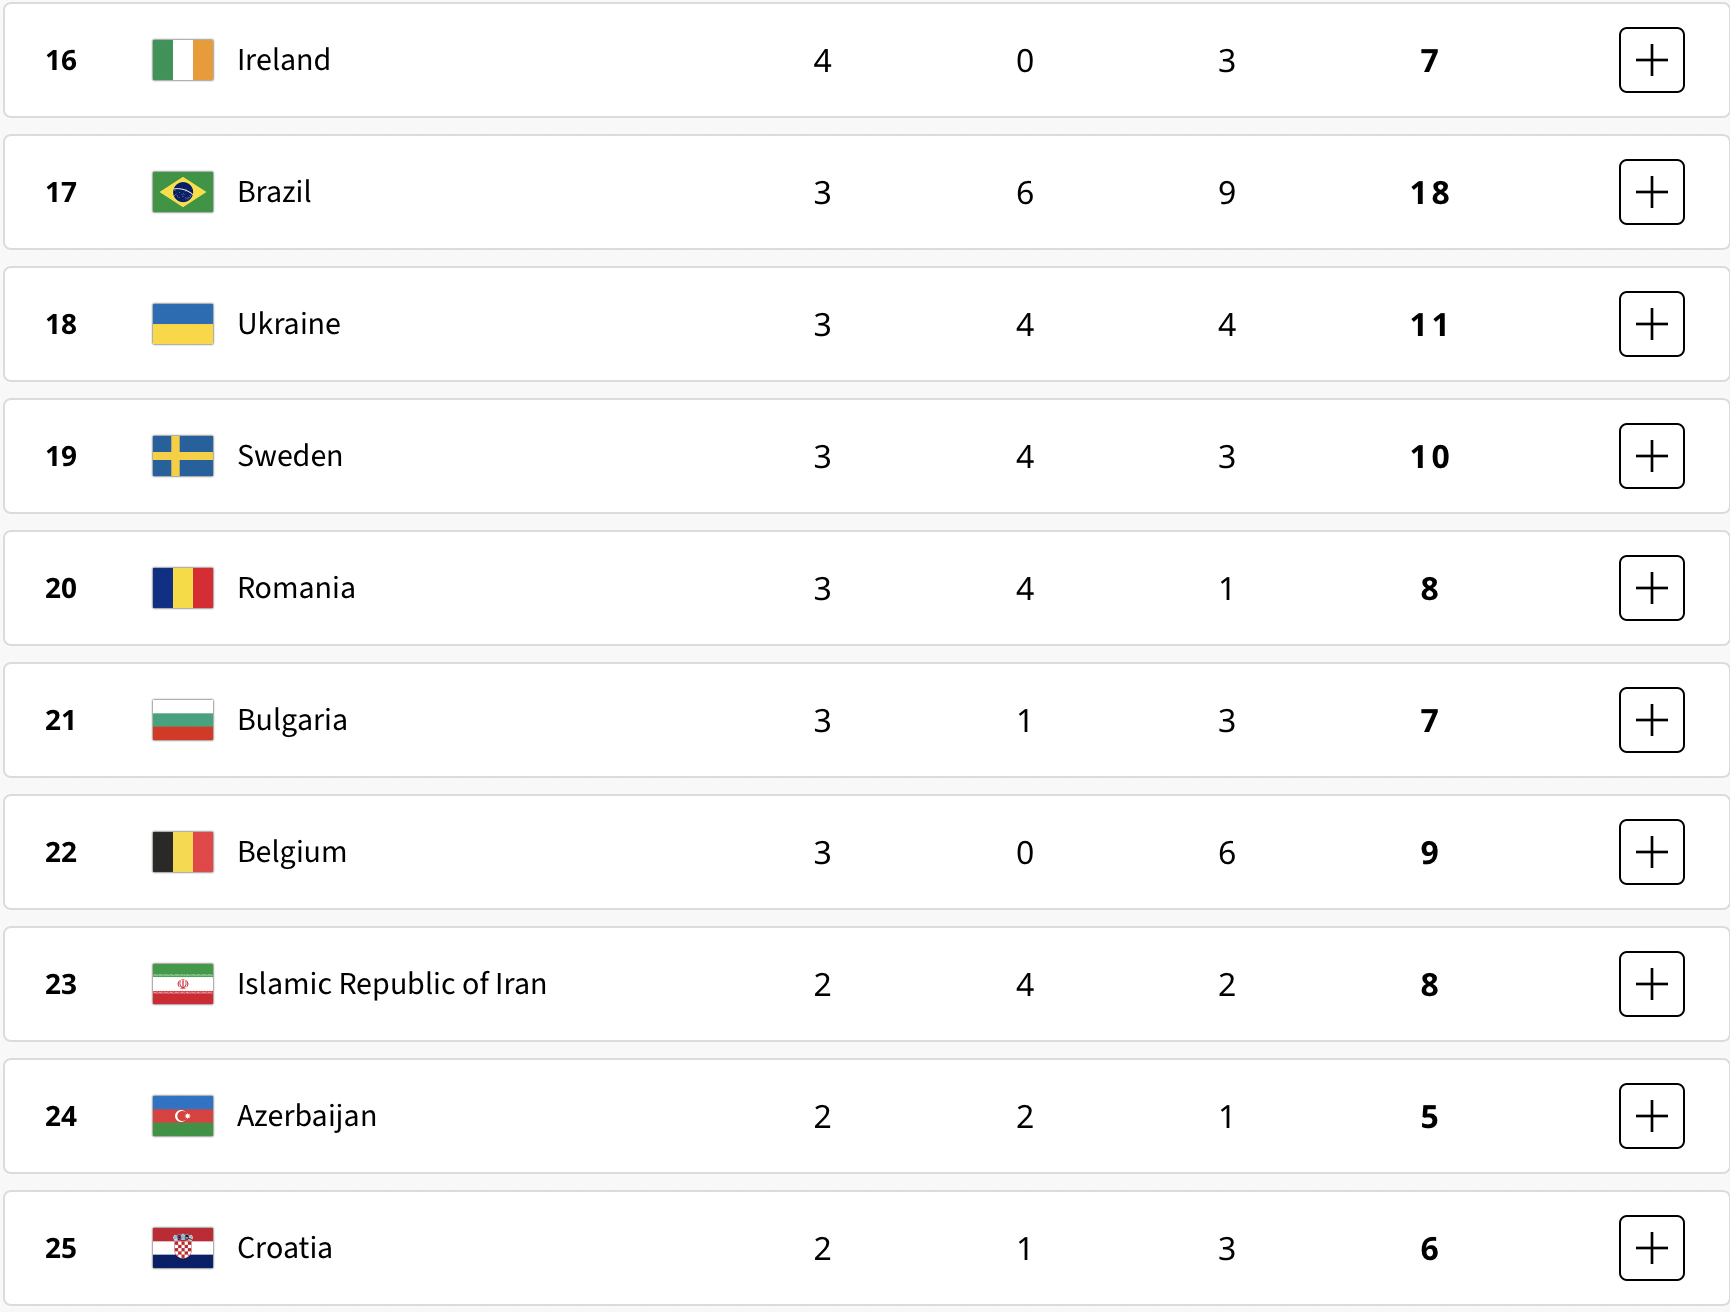Select the Ukraine flag
The image size is (1730, 1312).
[183, 324]
